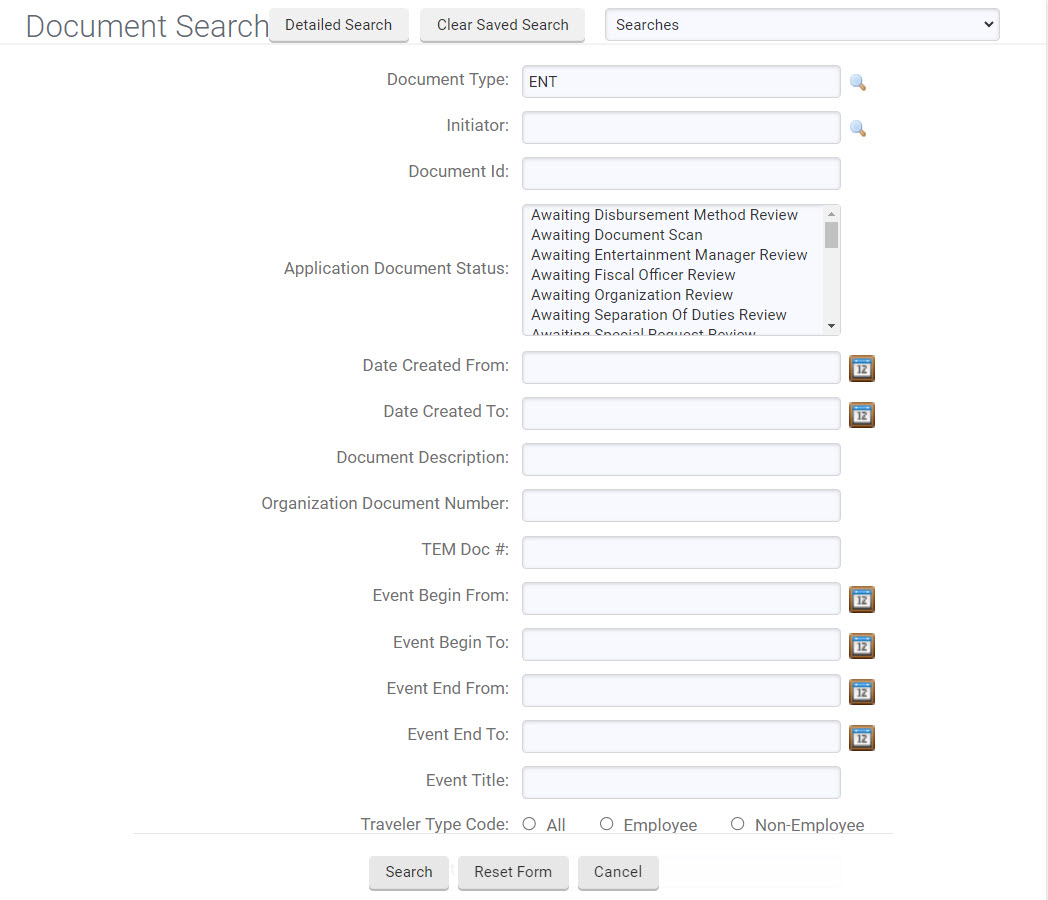Open the Event End From calendar picker
1048x900 pixels.
point(861,691)
